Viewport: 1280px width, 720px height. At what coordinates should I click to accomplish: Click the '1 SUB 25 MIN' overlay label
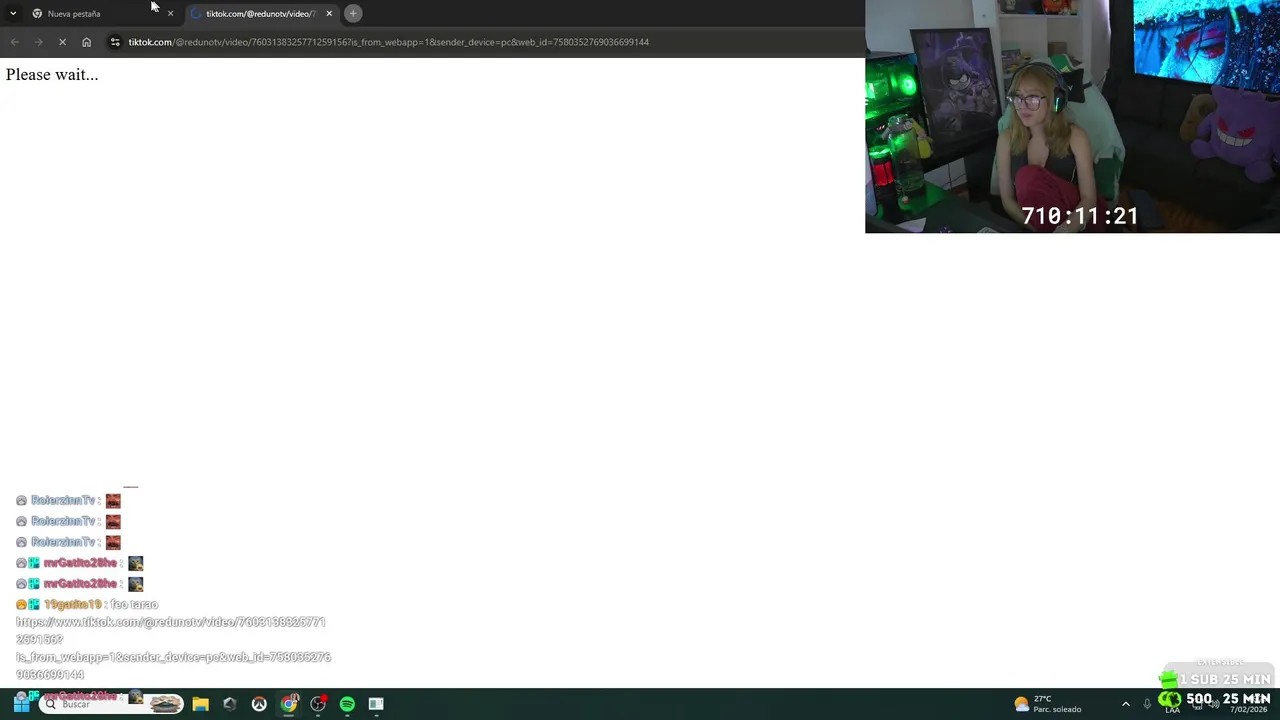(1224, 679)
